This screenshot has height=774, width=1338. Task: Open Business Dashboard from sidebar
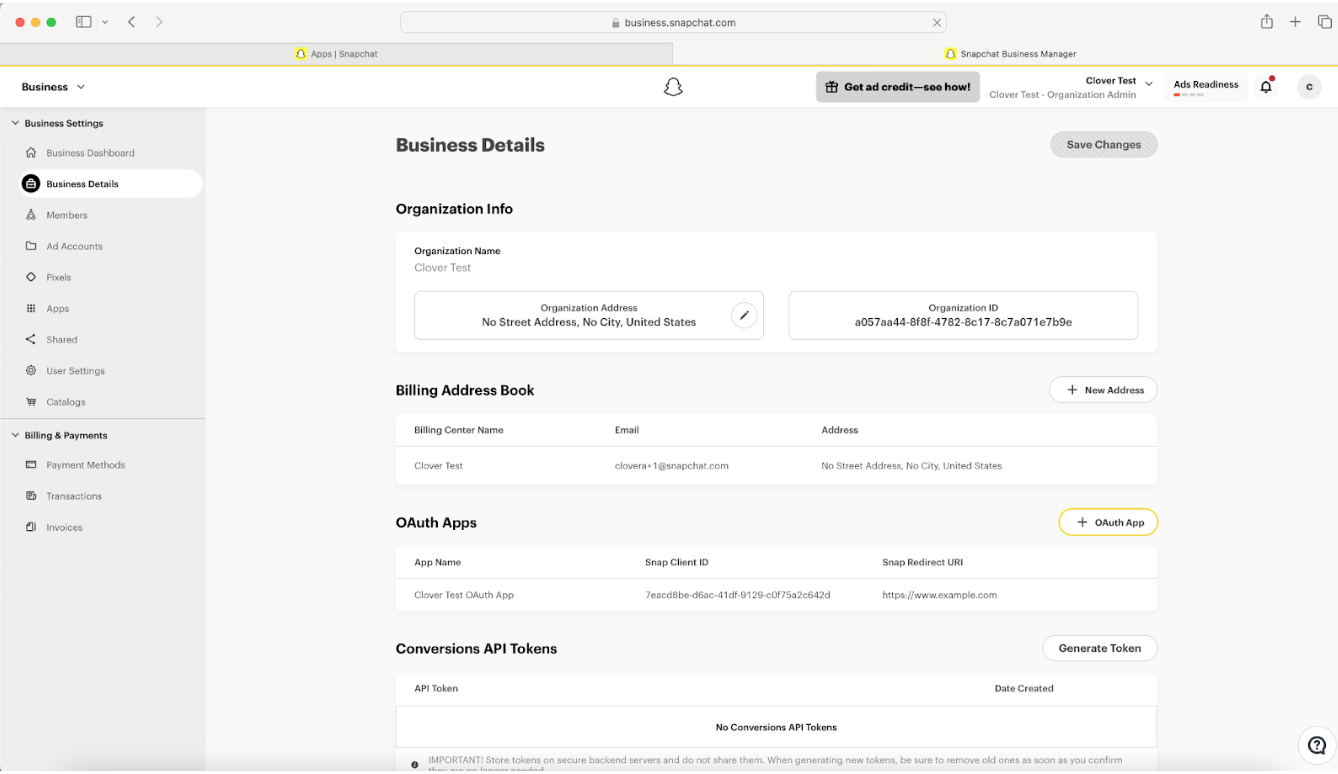coord(89,152)
